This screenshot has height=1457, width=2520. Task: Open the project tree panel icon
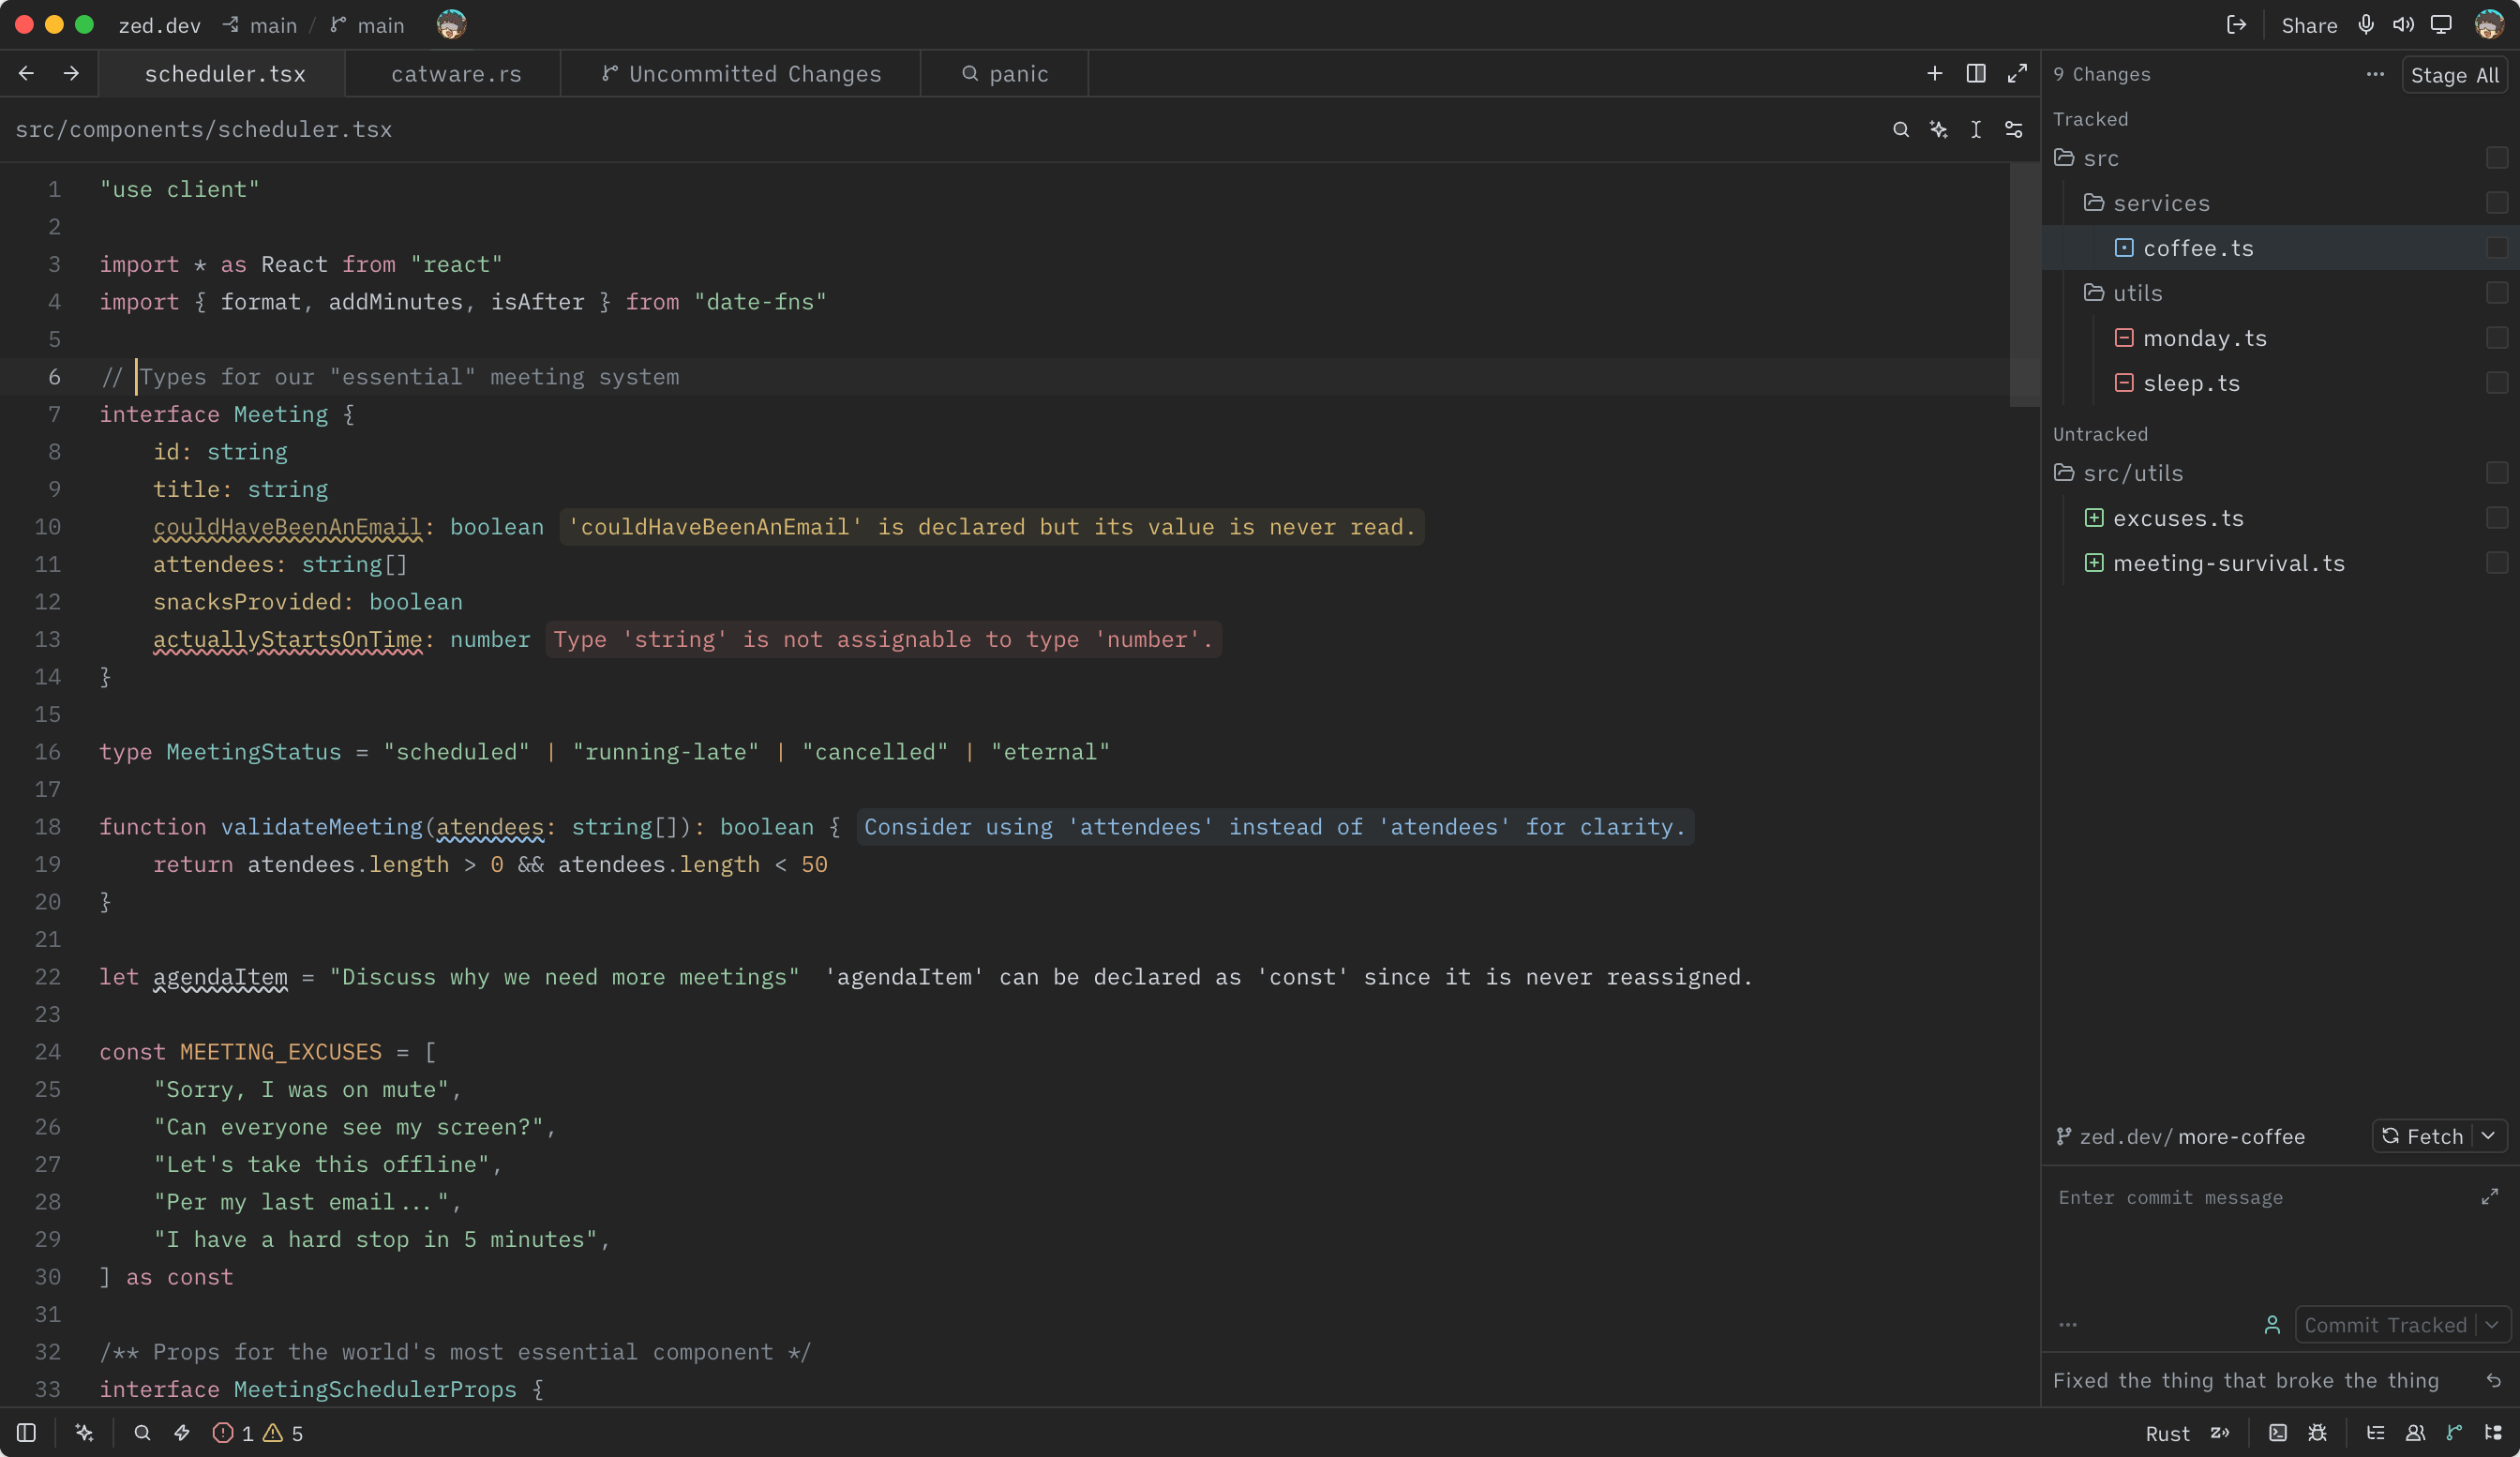click(2493, 1432)
